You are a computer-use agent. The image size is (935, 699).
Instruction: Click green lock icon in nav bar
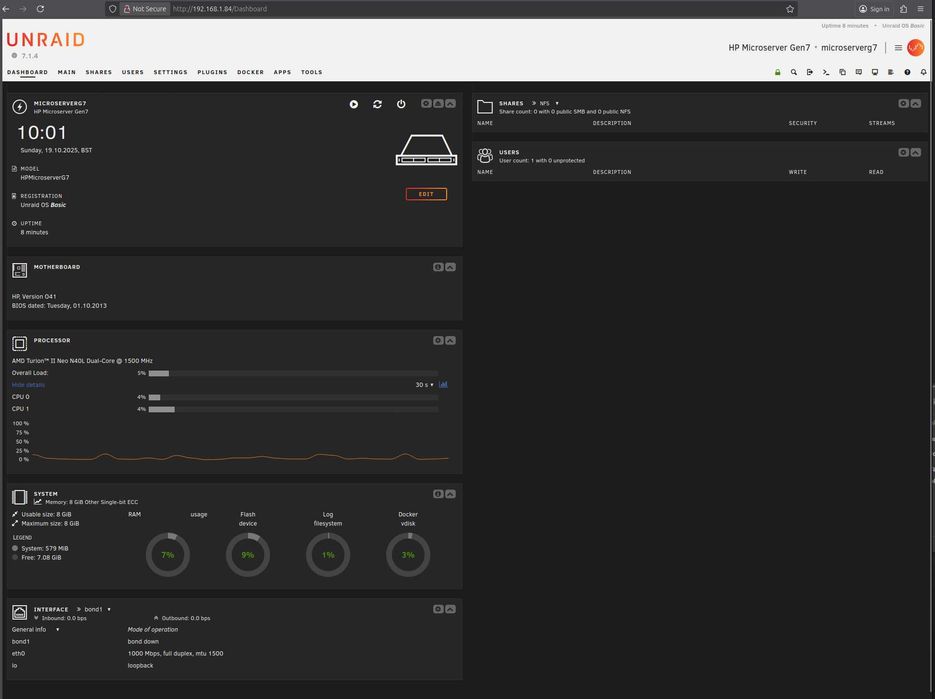coord(778,72)
